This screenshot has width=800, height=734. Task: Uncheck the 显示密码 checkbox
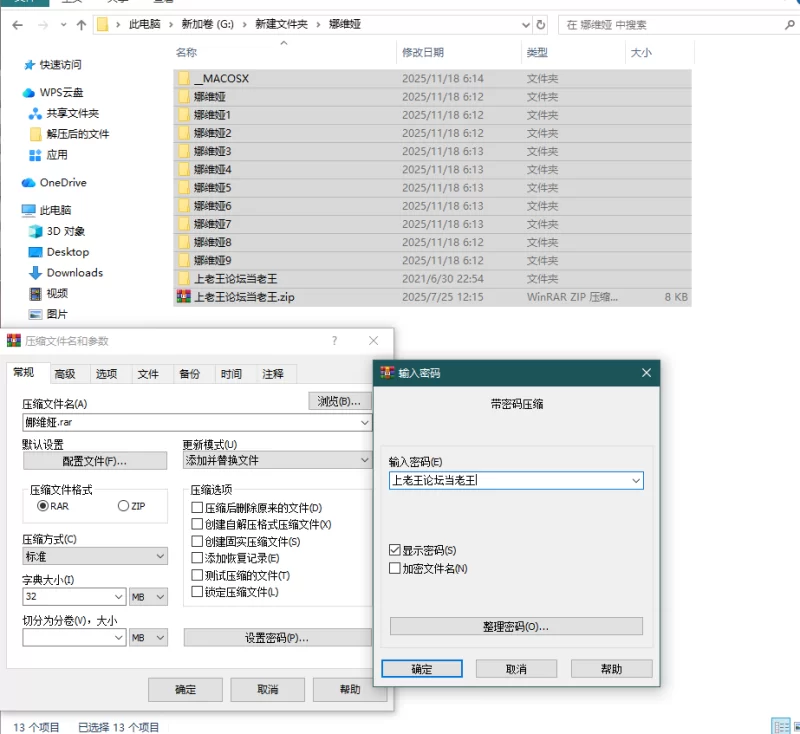[x=395, y=551]
